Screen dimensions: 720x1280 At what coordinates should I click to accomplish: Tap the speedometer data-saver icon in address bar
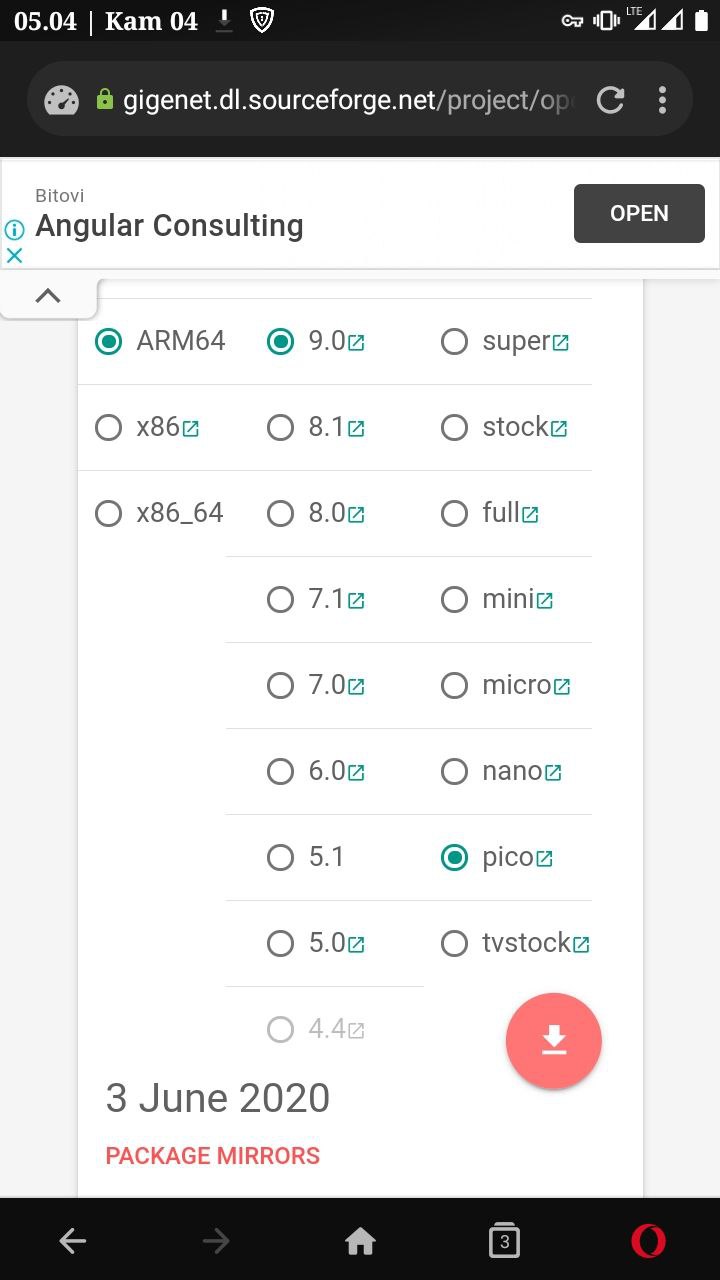click(x=62, y=100)
